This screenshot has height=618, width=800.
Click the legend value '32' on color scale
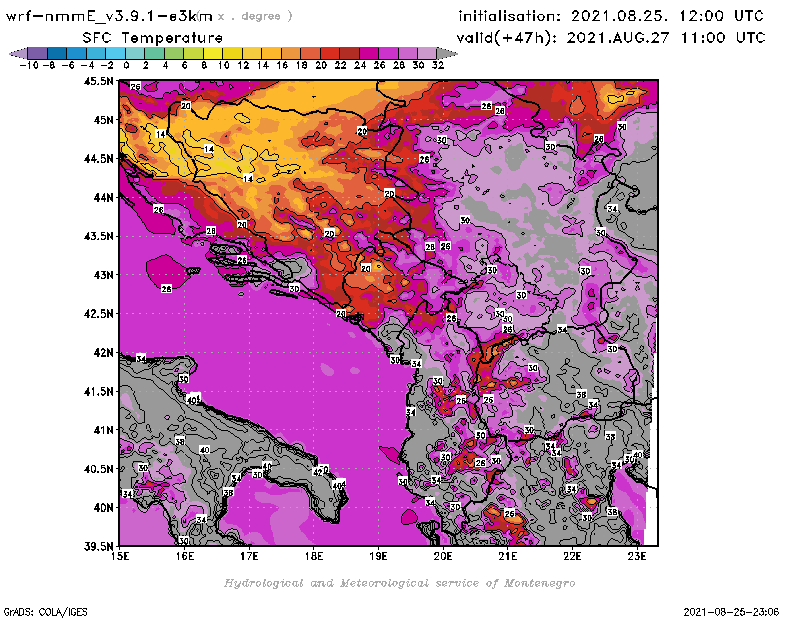tap(438, 65)
